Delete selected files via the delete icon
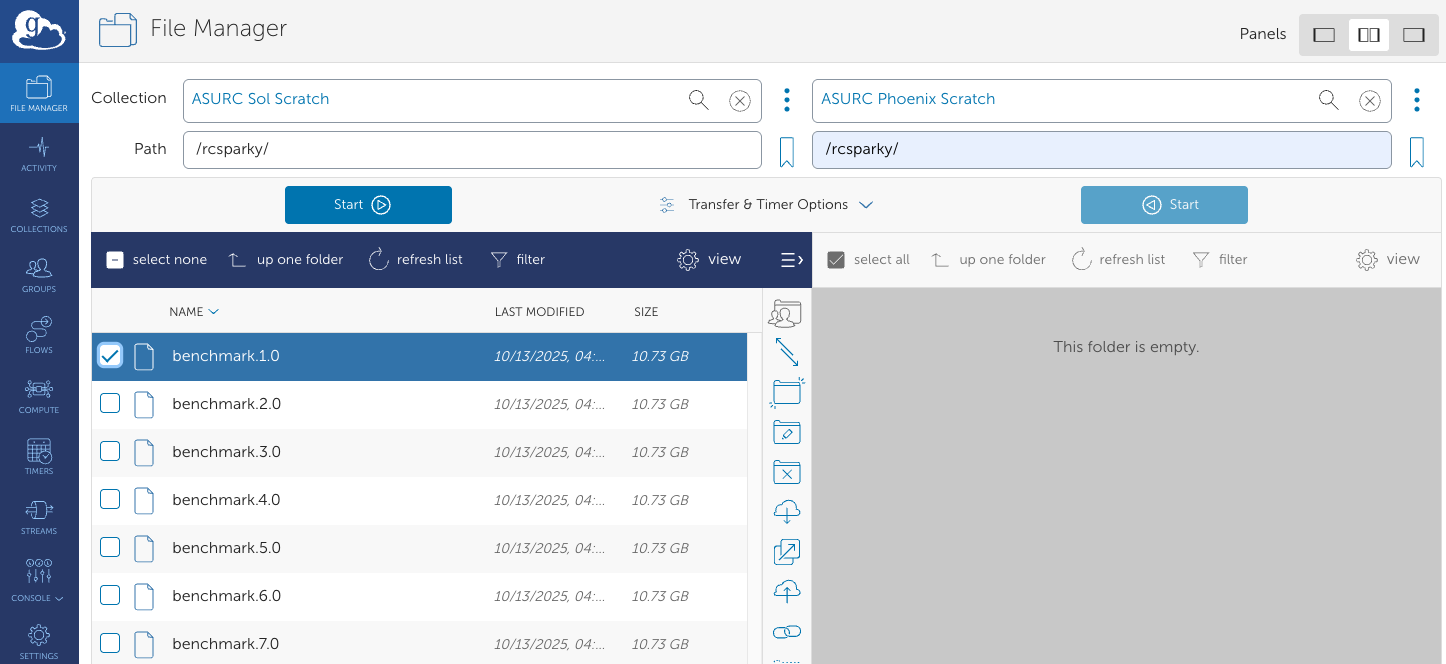 pos(786,472)
